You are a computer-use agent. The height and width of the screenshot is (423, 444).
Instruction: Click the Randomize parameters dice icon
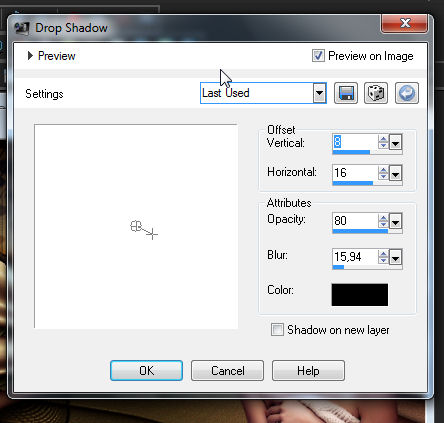(376, 93)
